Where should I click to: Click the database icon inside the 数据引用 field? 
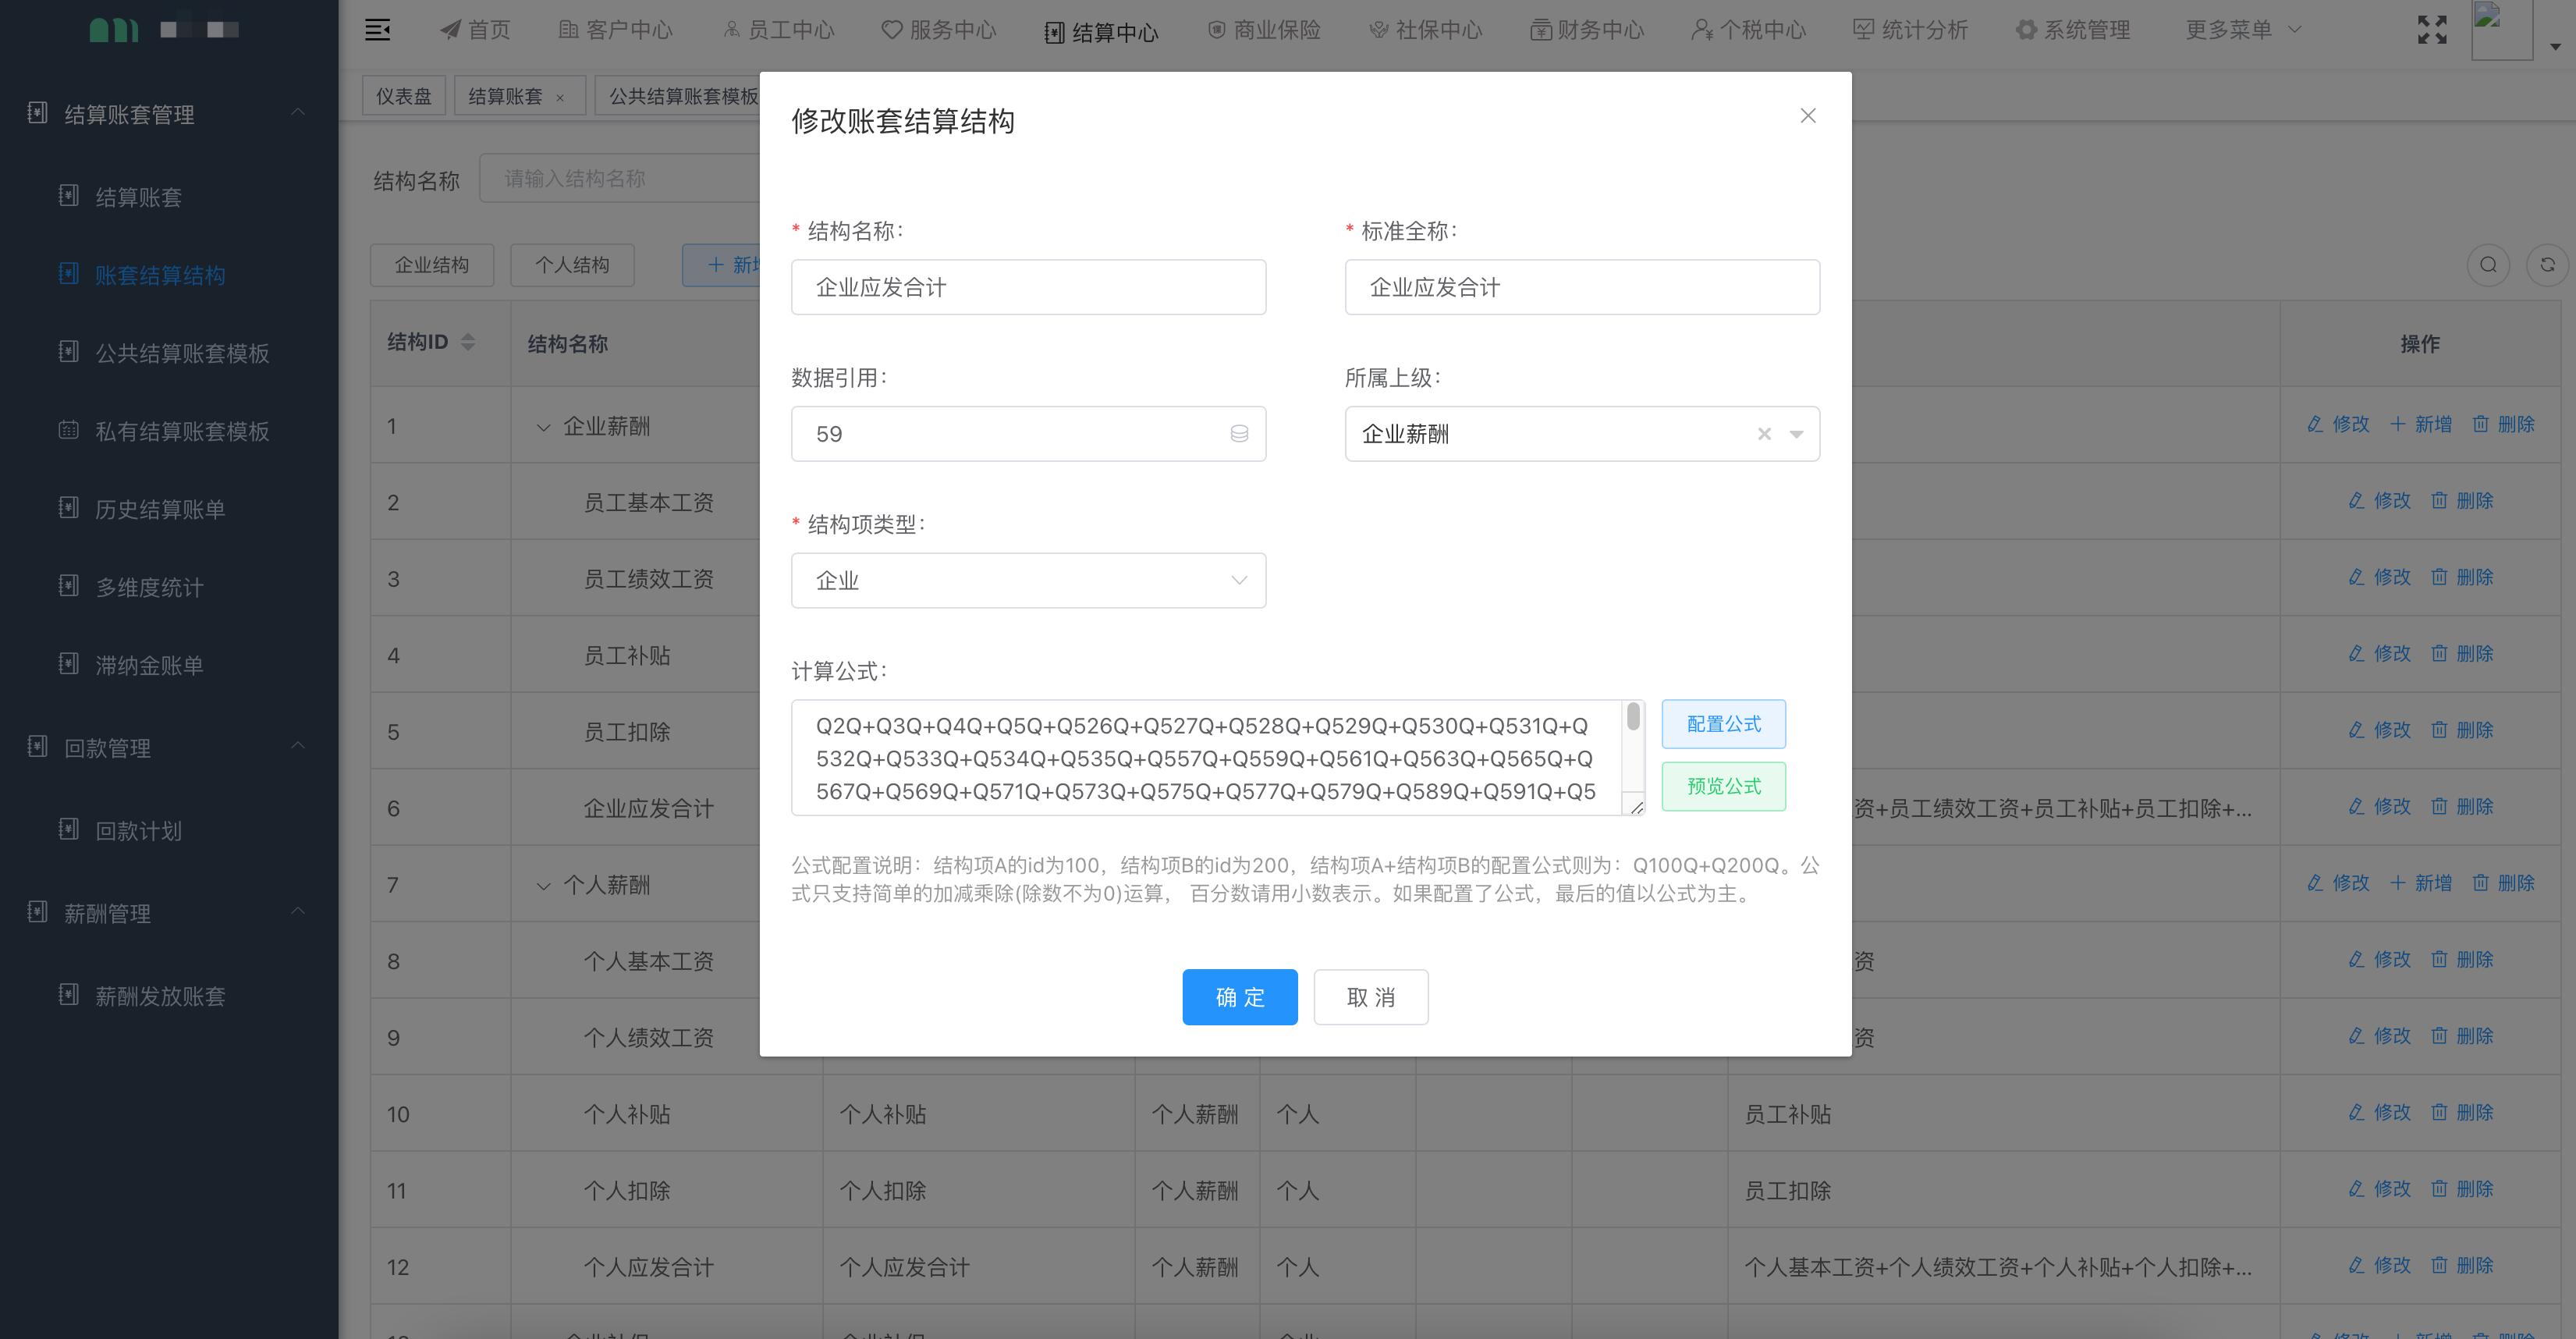(1240, 433)
